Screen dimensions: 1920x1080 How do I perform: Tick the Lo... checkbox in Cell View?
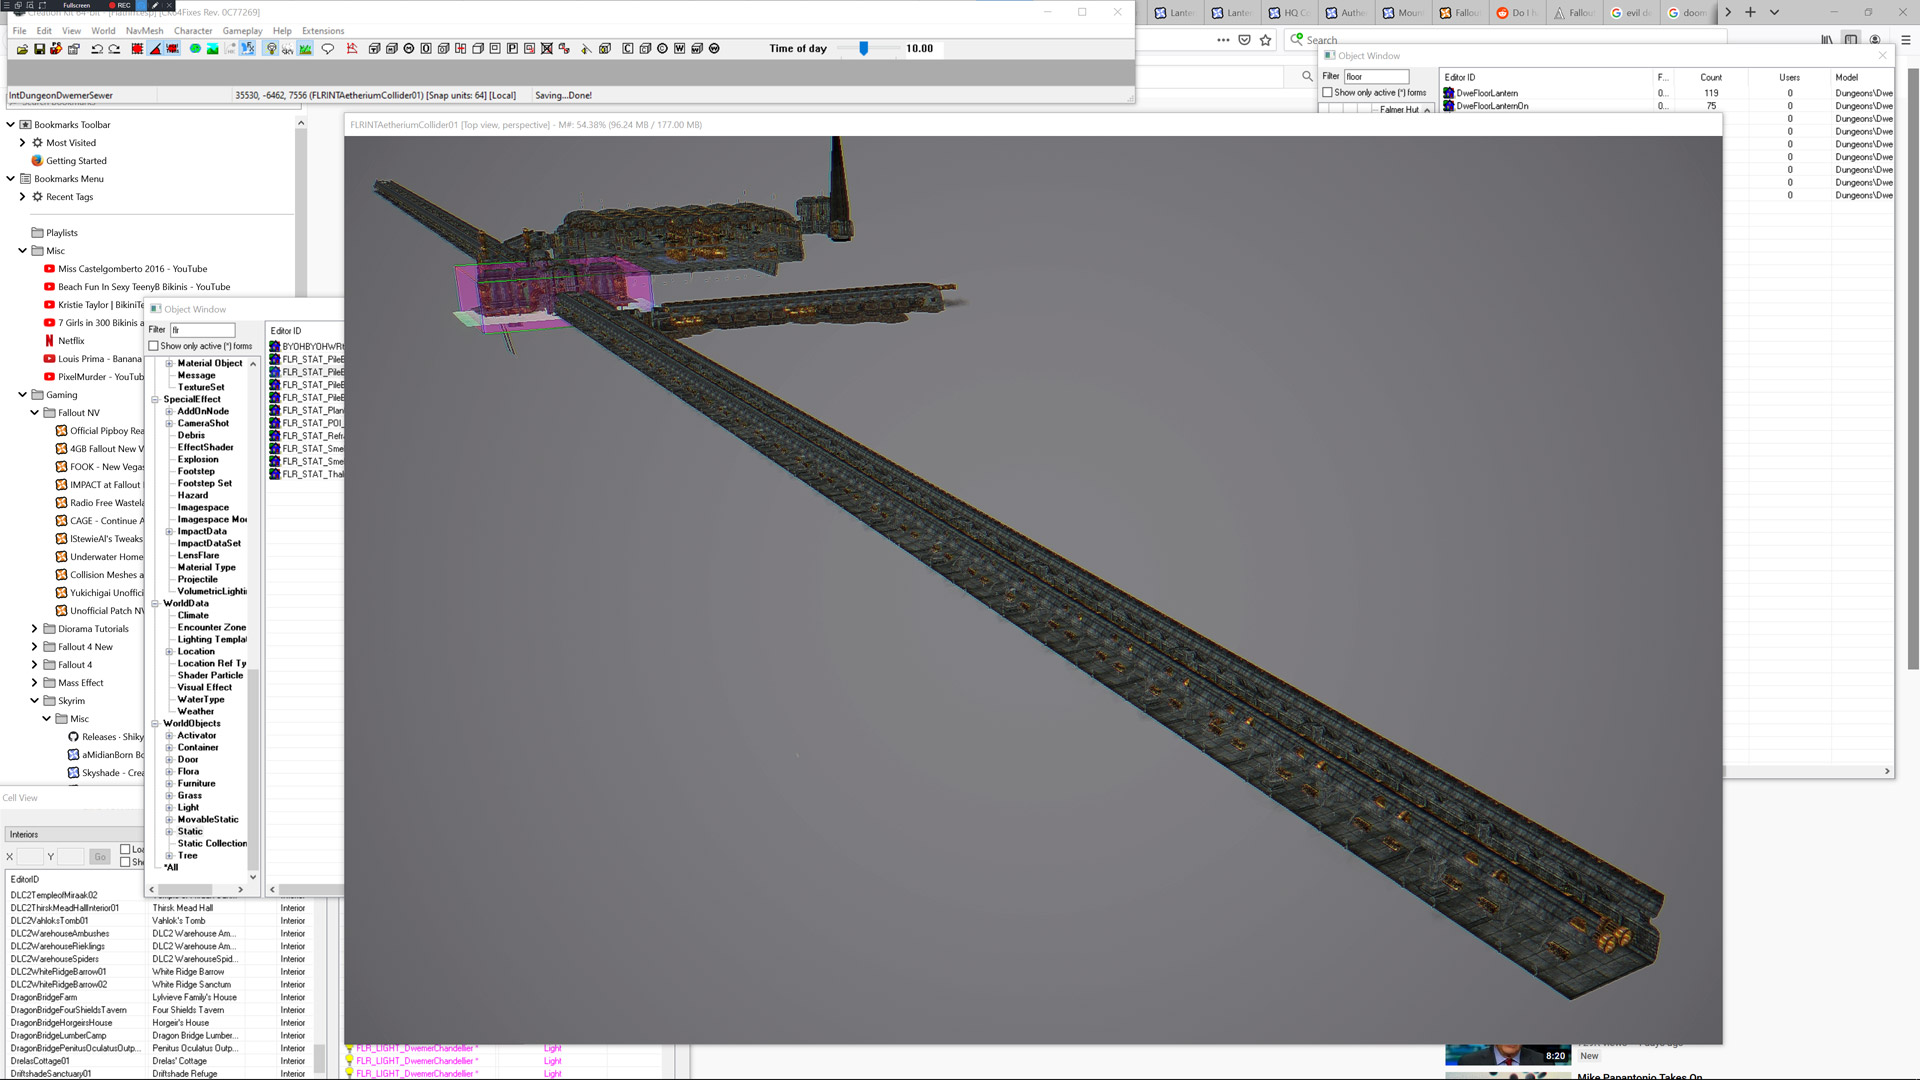tap(126, 849)
